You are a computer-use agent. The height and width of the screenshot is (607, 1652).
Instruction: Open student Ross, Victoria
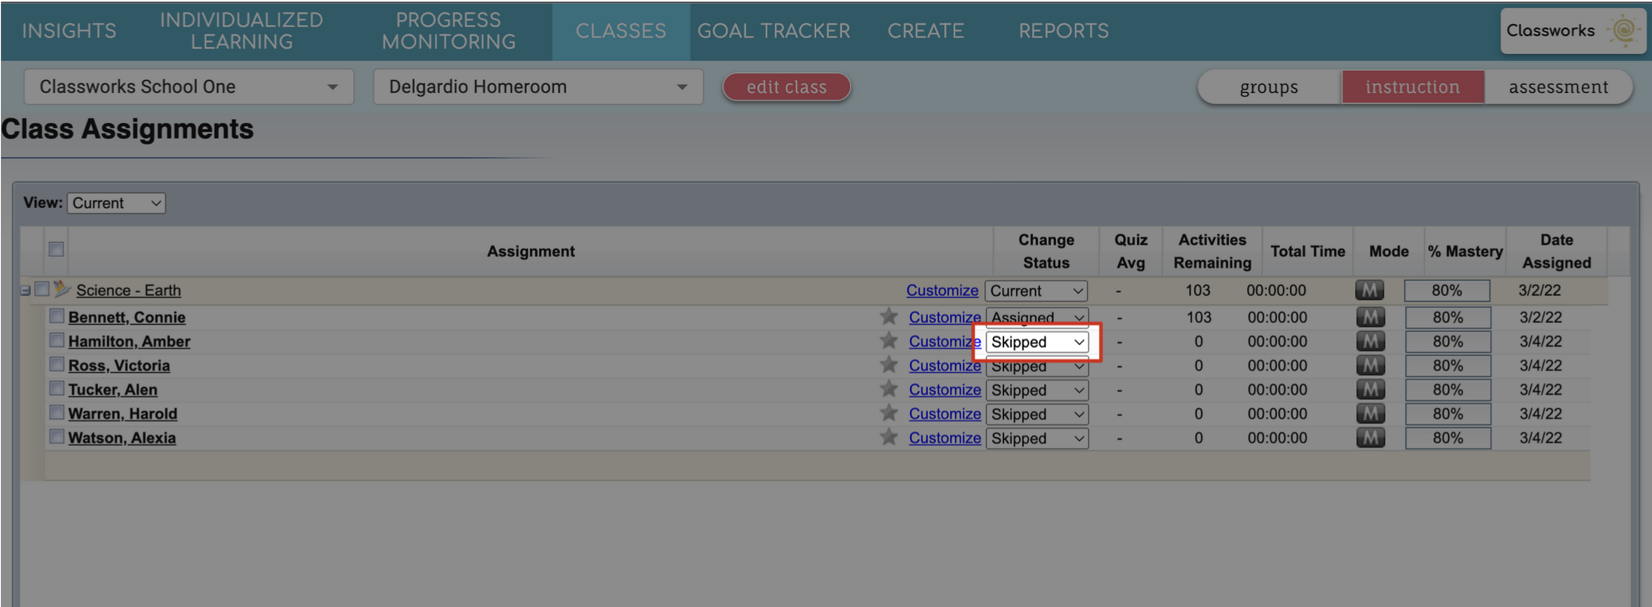pyautogui.click(x=119, y=365)
